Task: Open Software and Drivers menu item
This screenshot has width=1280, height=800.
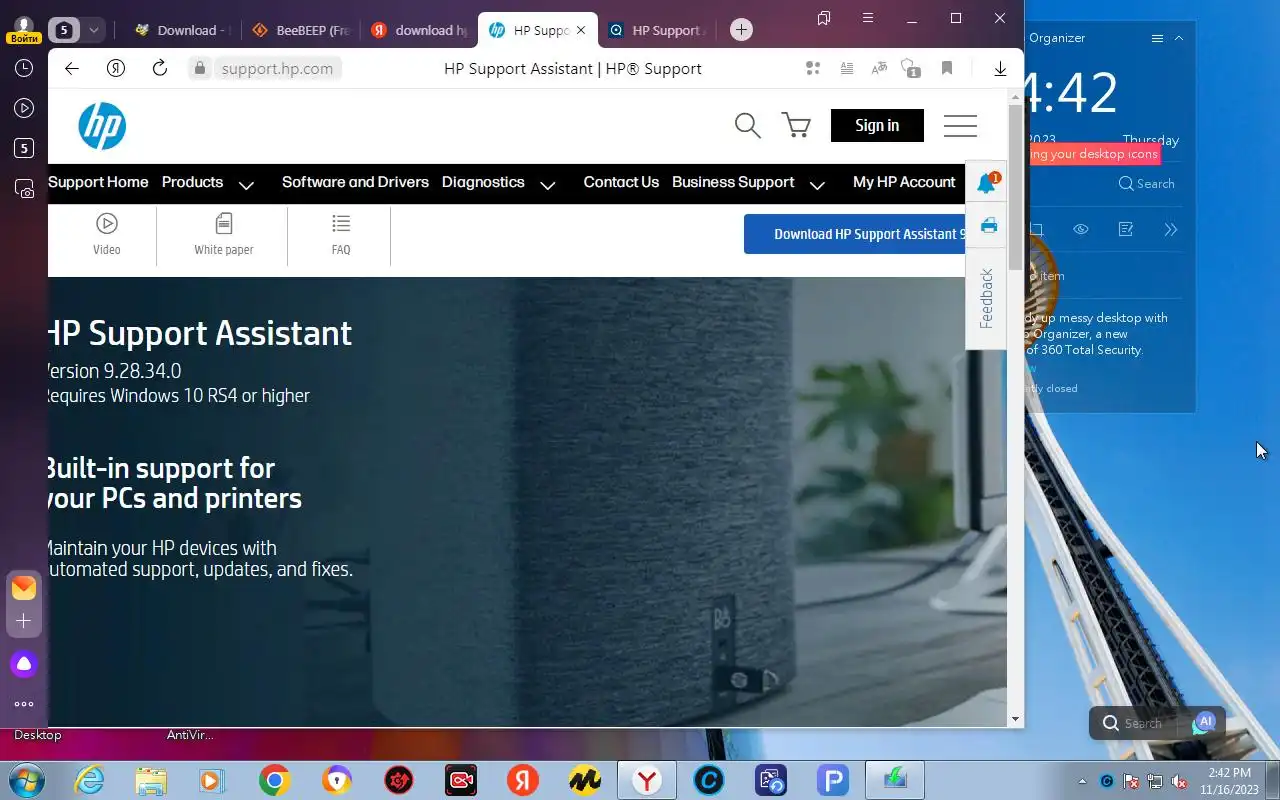Action: (x=355, y=182)
